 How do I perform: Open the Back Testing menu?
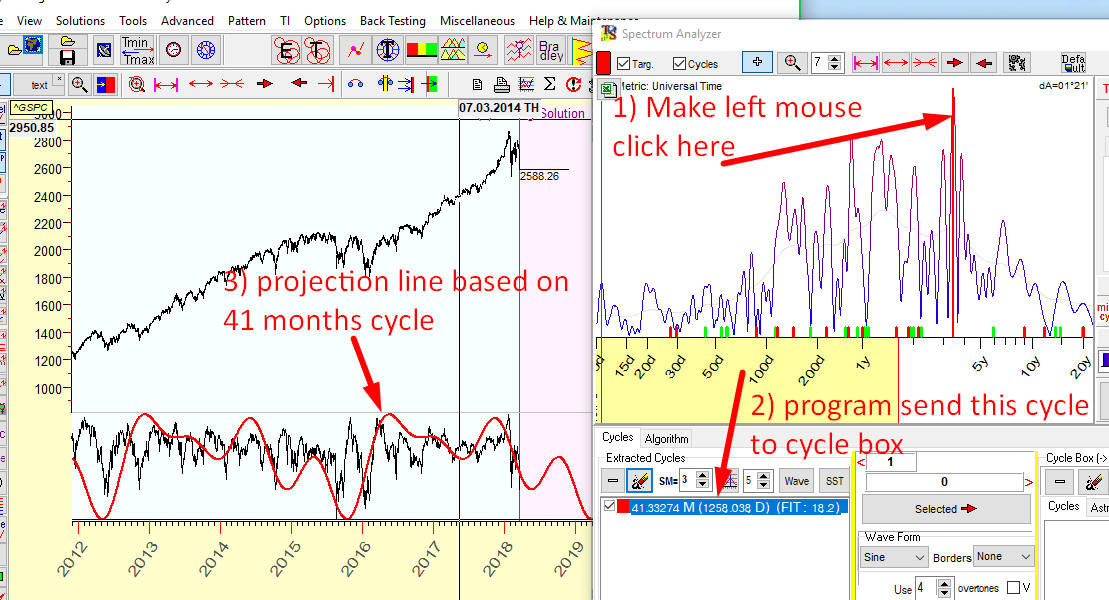392,20
